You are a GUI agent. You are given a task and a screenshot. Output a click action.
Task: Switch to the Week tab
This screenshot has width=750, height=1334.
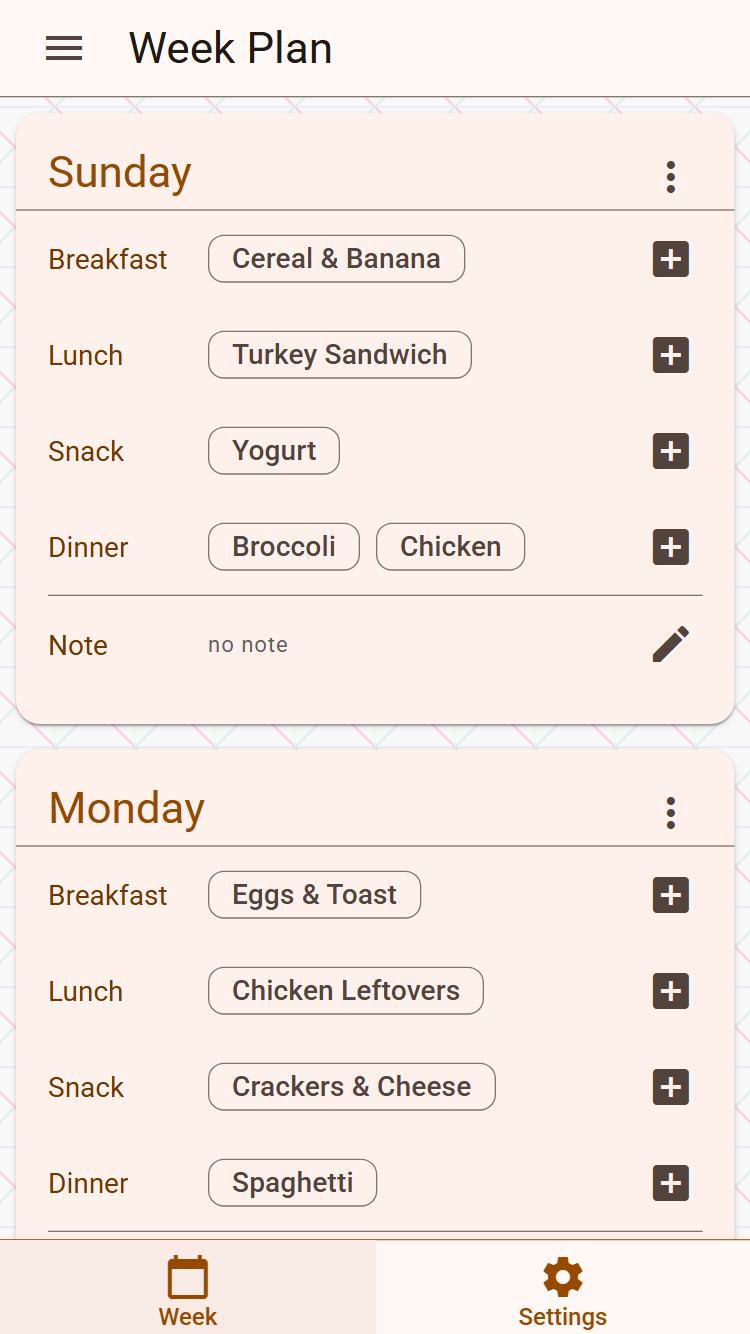pos(188,1290)
